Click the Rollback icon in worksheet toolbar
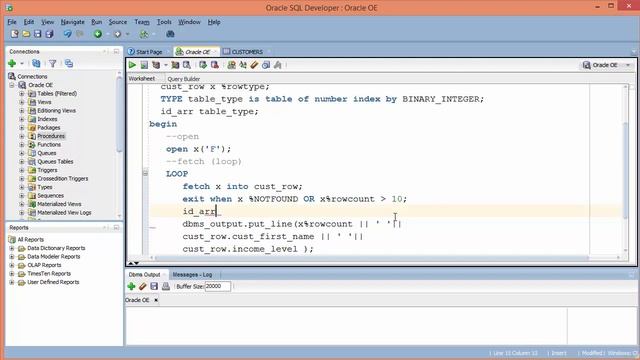Screen dimensions: 640x360 [214, 65]
